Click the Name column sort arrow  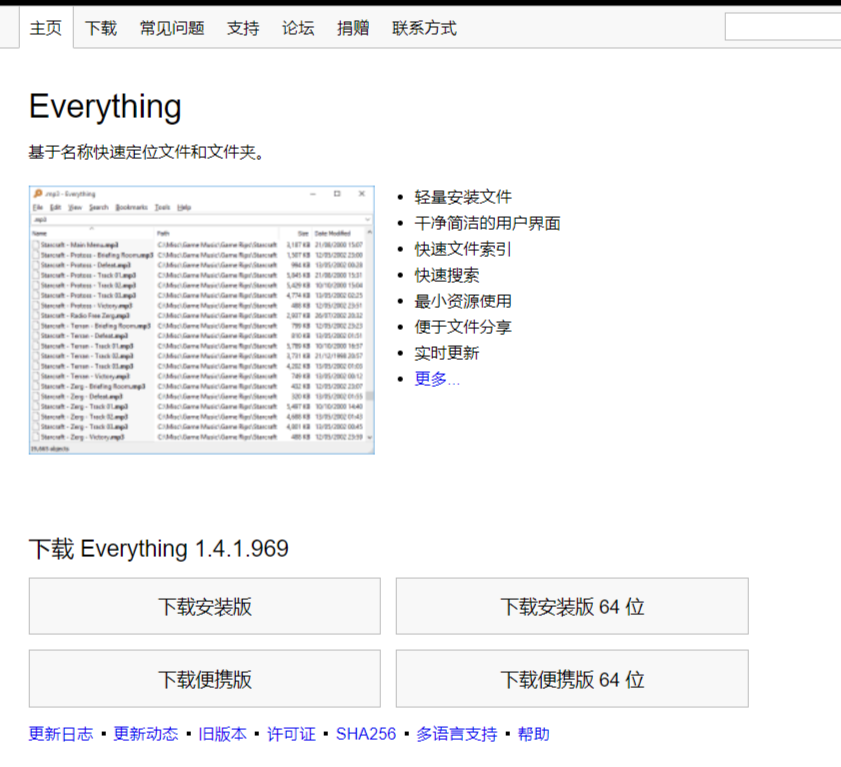tap(91, 227)
